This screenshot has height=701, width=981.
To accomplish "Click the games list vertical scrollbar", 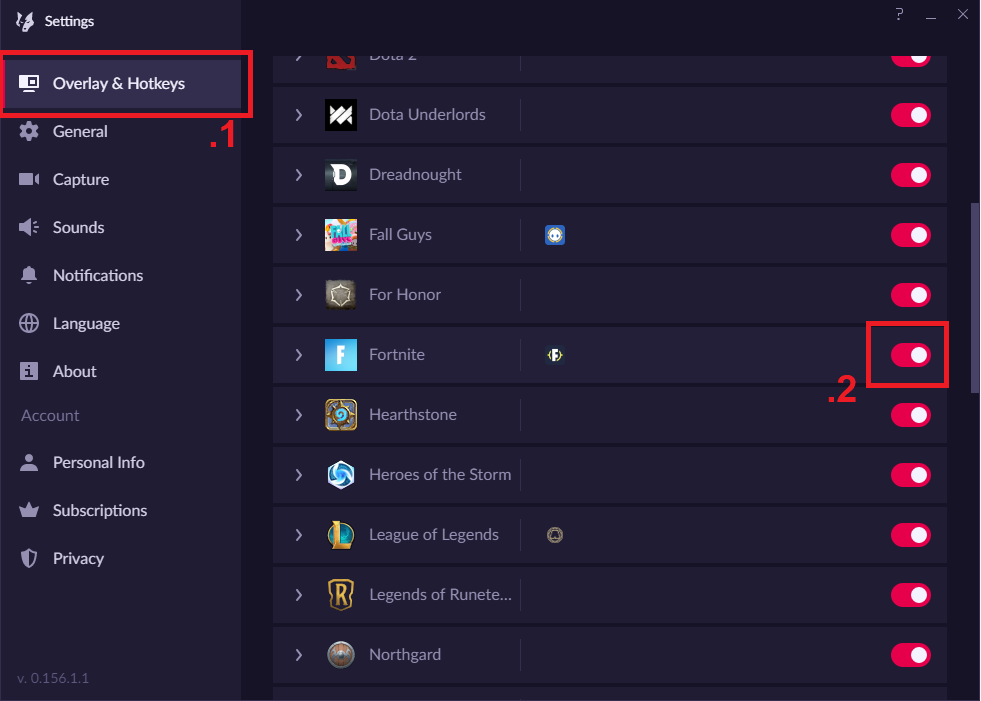I will click(974, 297).
